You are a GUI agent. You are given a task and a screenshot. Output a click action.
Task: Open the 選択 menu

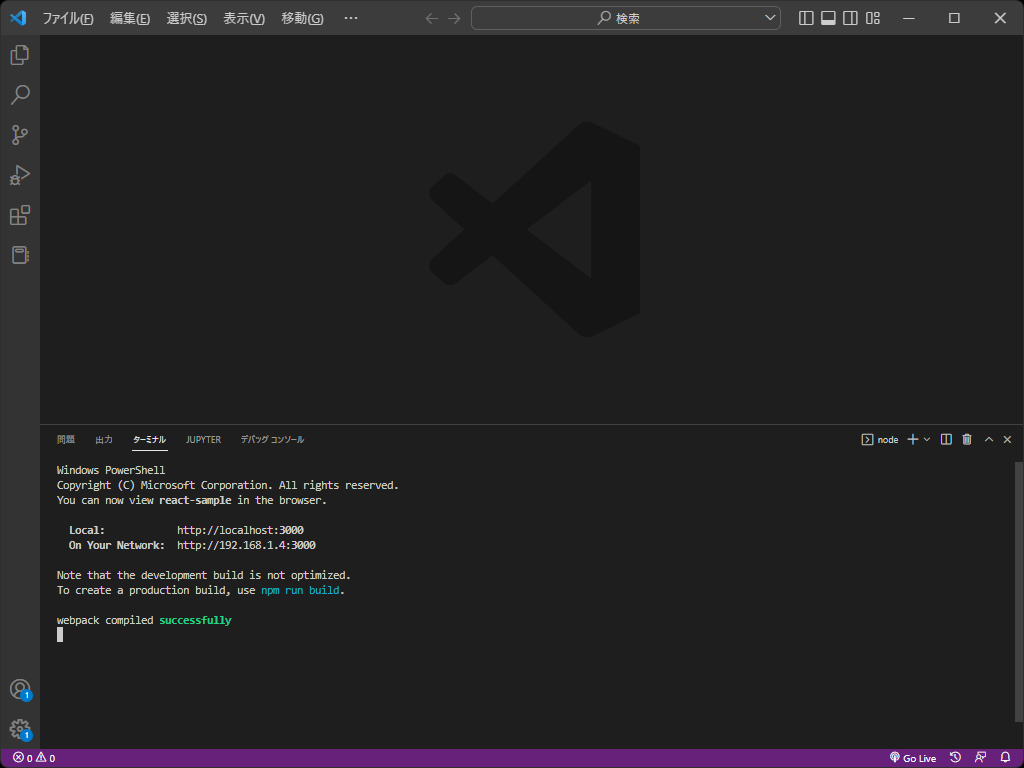pos(187,18)
